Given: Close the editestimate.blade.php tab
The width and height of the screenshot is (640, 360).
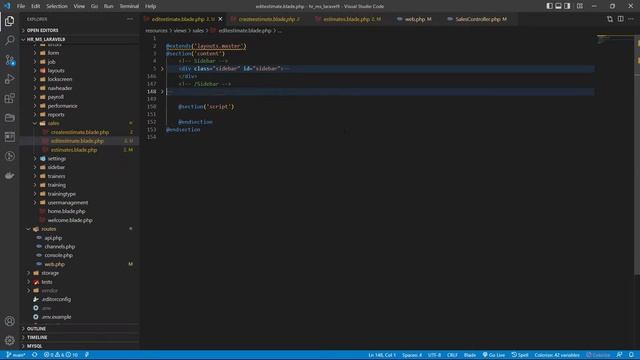Looking at the screenshot, I should coord(220,19).
